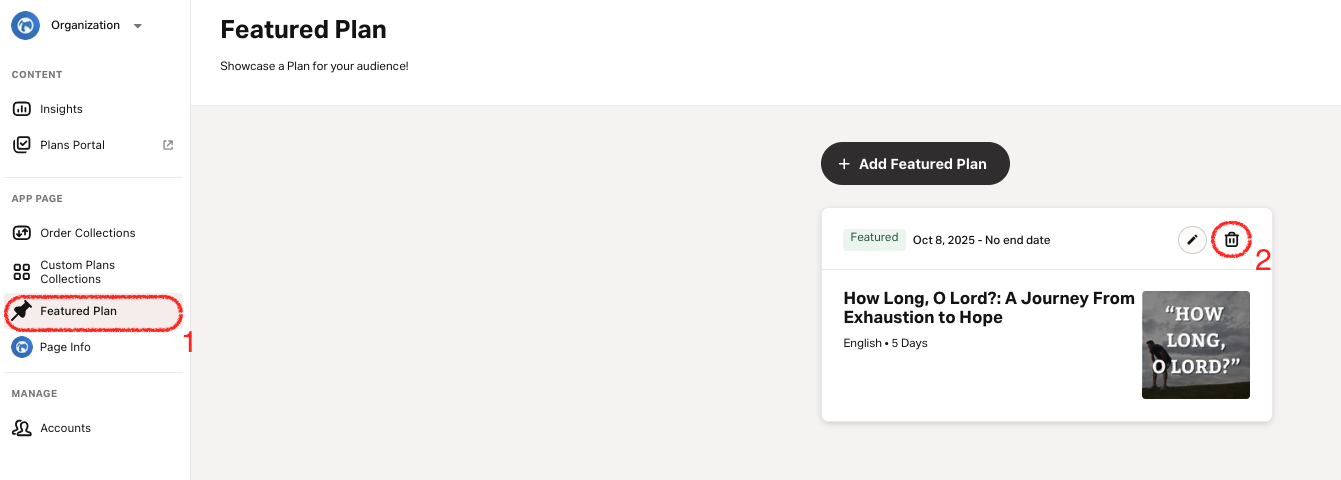Click the Insights chart icon
Image resolution: width=1341 pixels, height=480 pixels.
pos(21,109)
